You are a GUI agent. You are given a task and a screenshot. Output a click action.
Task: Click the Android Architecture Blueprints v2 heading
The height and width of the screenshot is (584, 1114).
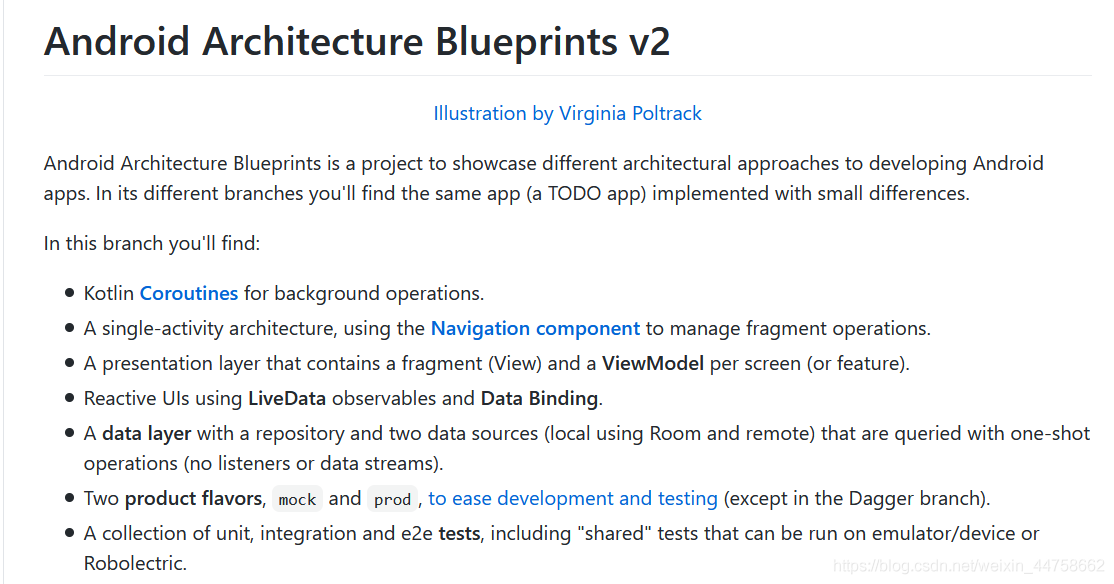coord(357,41)
